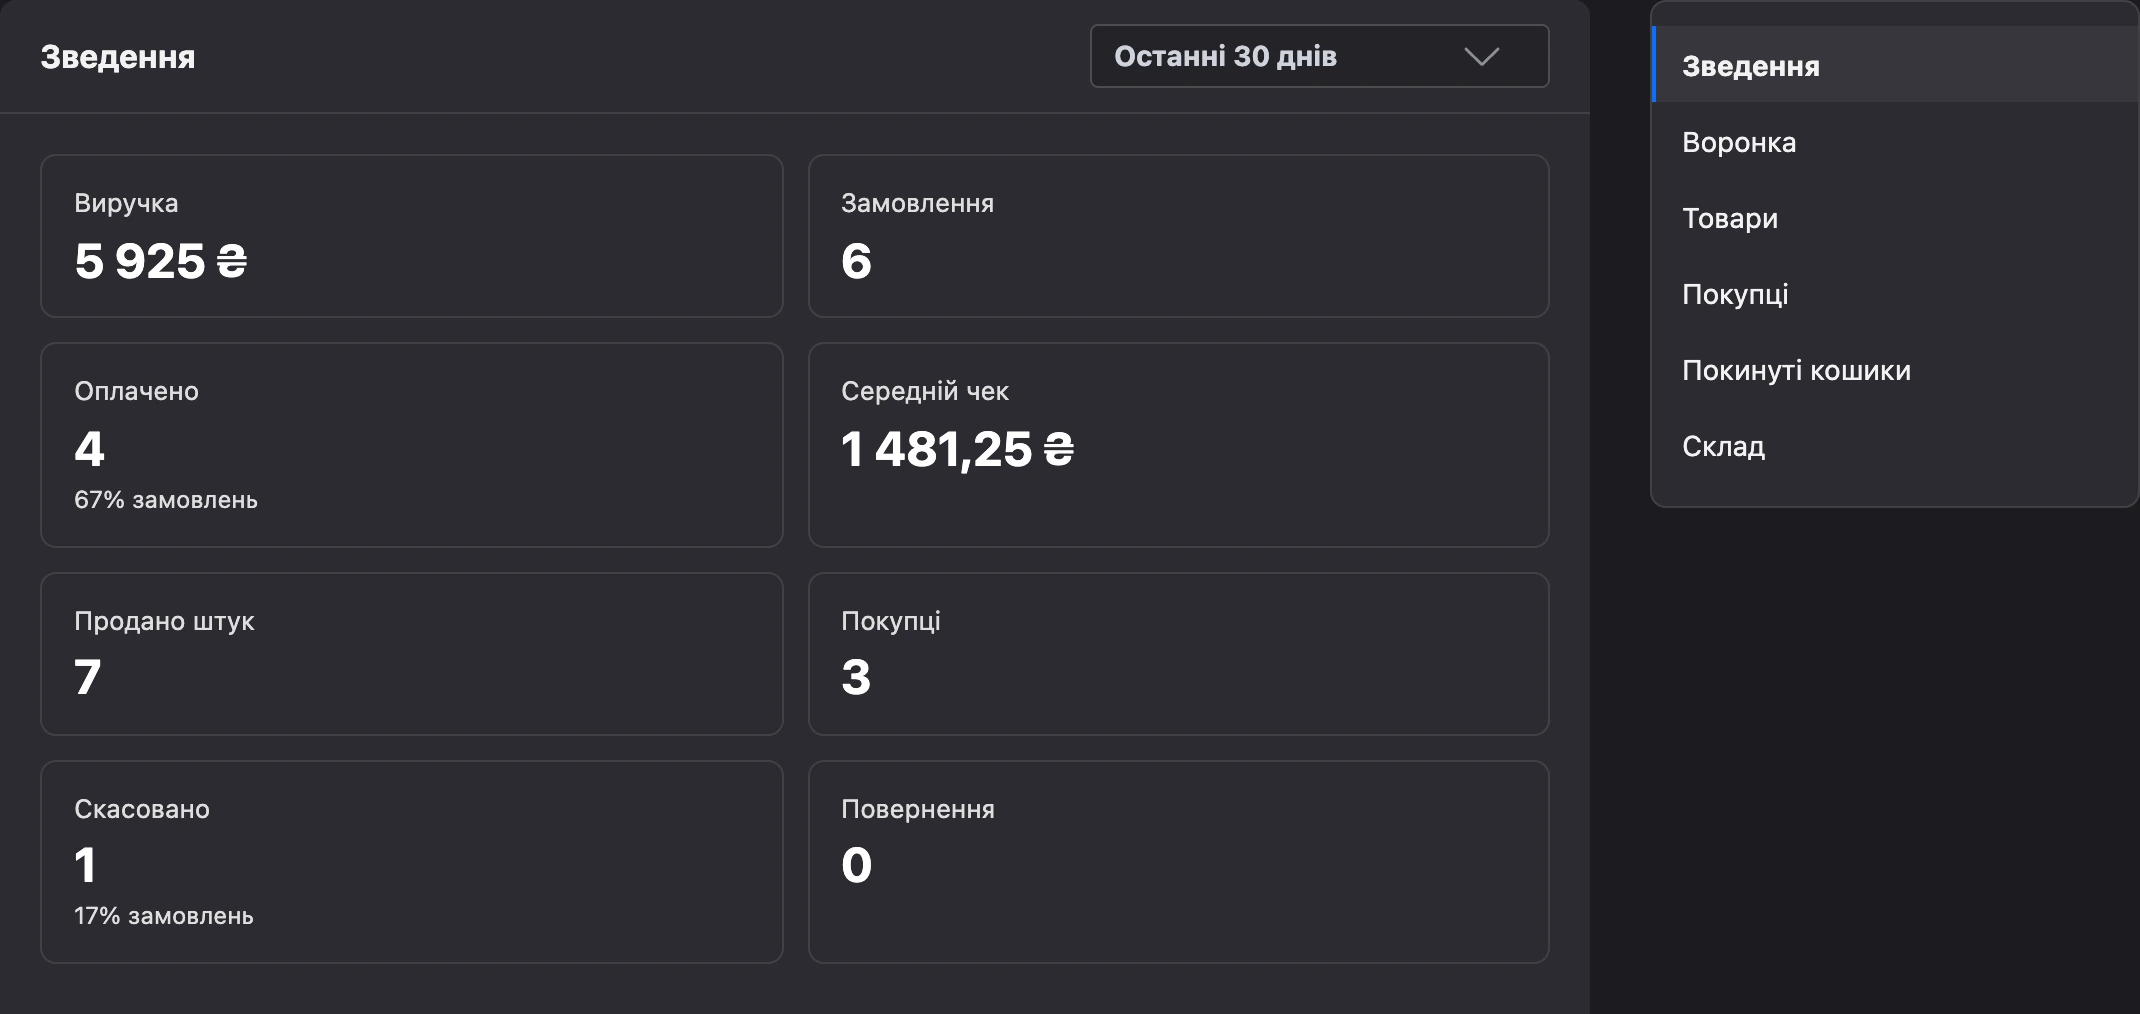The image size is (2140, 1014).
Task: Go to Товари section
Action: (1895, 218)
